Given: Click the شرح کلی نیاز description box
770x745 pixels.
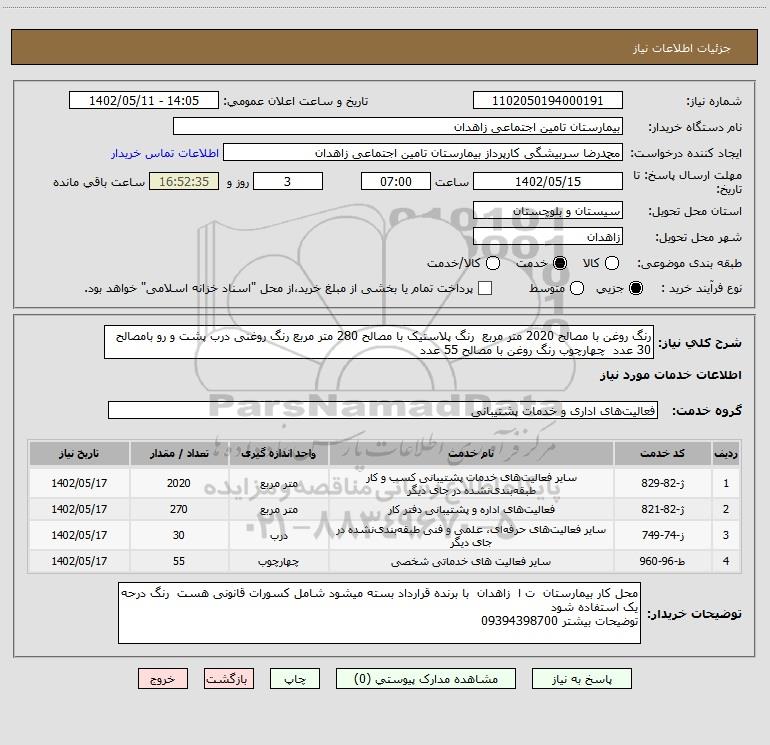Looking at the screenshot, I should (x=379, y=342).
